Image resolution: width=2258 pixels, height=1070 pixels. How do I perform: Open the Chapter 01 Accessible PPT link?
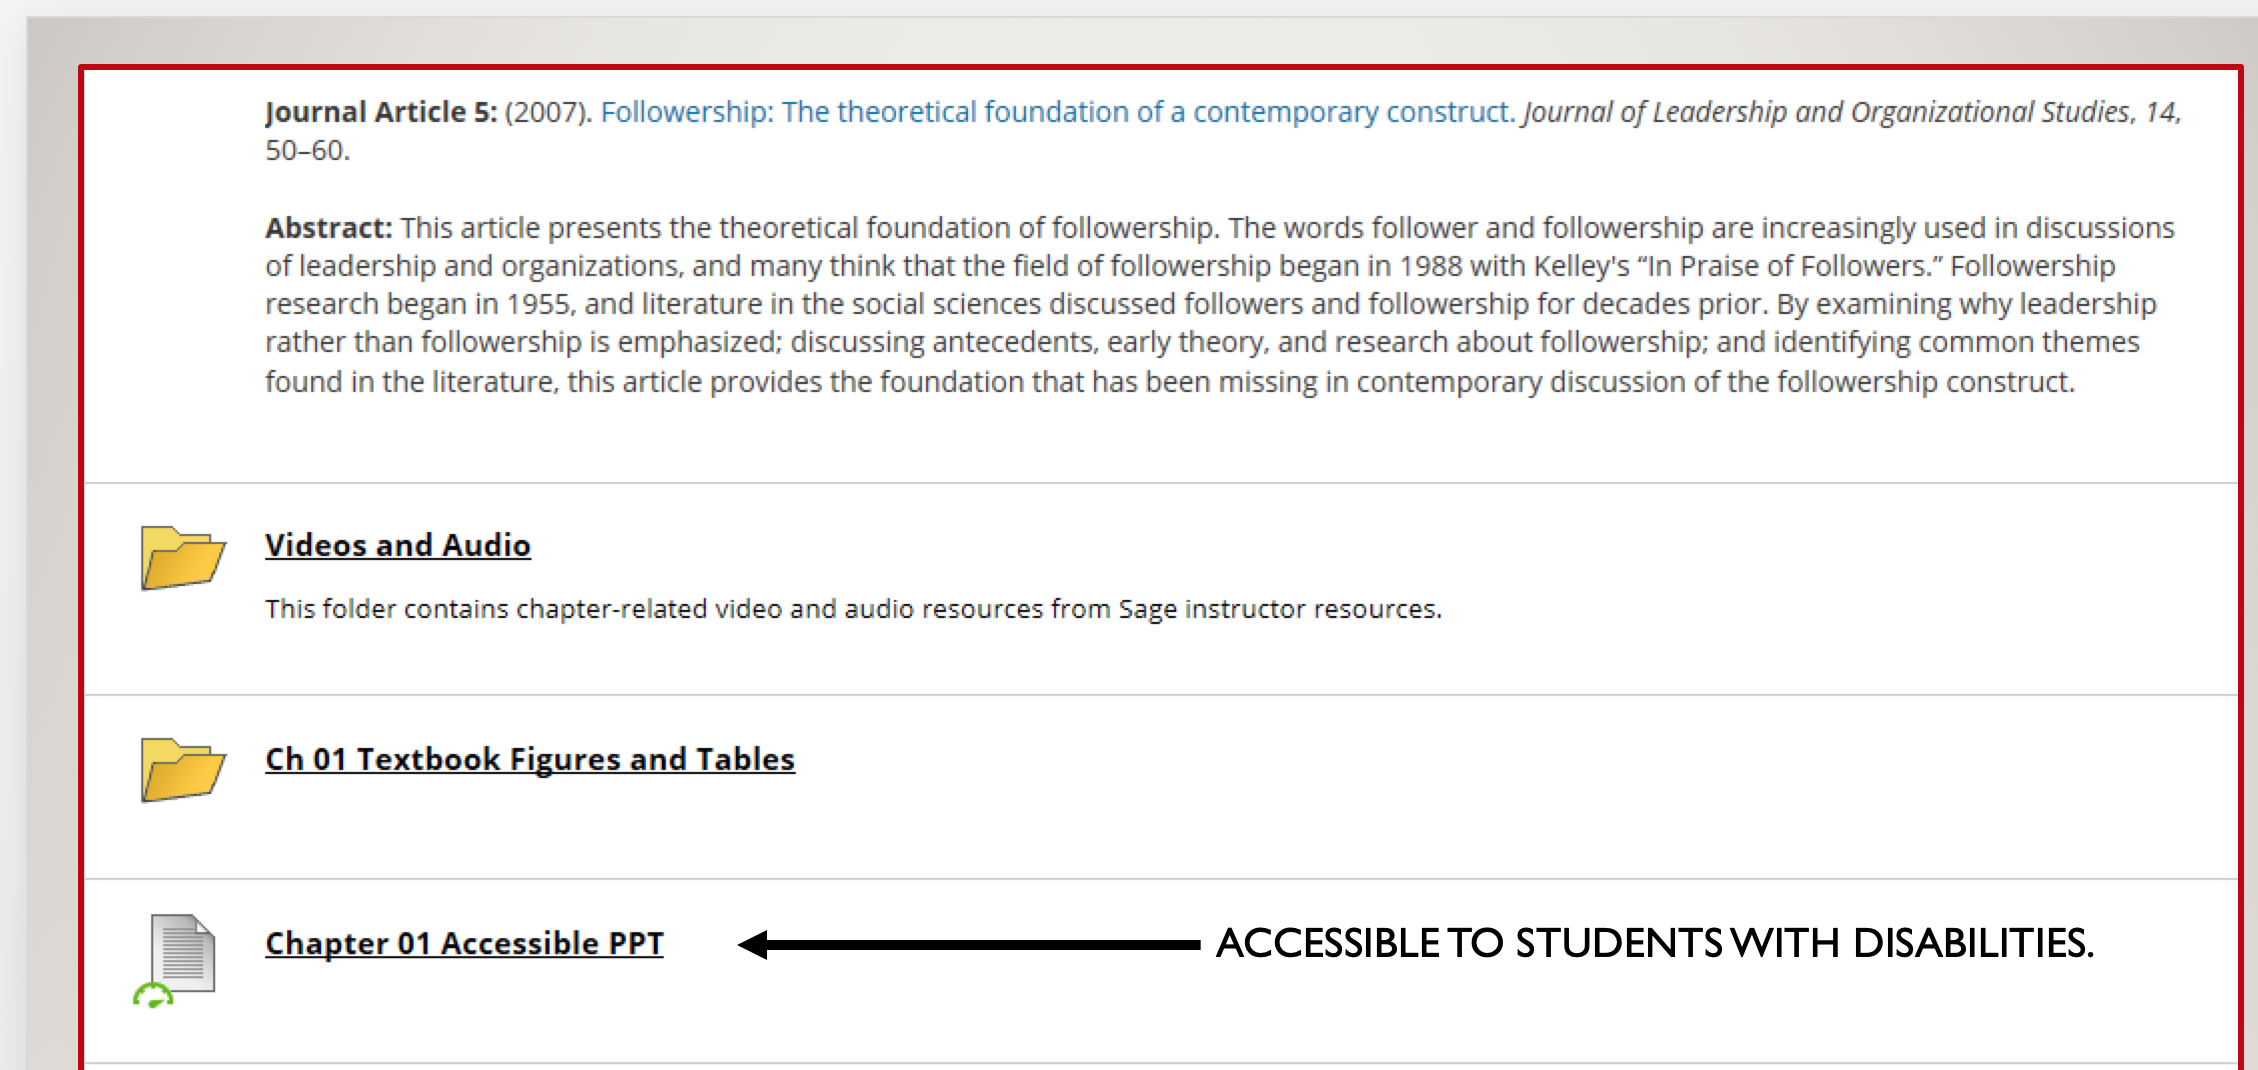pos(464,943)
